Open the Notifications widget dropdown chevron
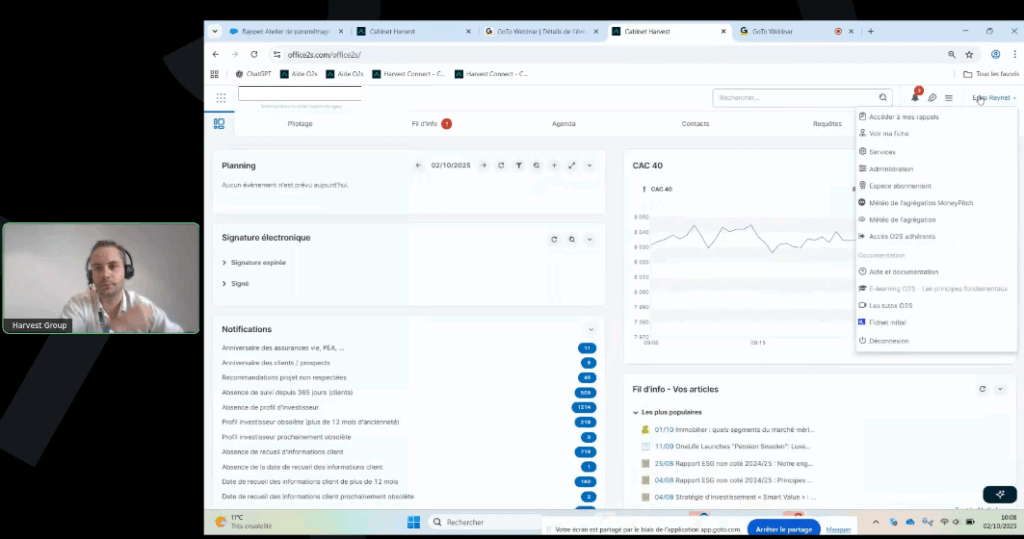1024x539 pixels. [x=591, y=329]
